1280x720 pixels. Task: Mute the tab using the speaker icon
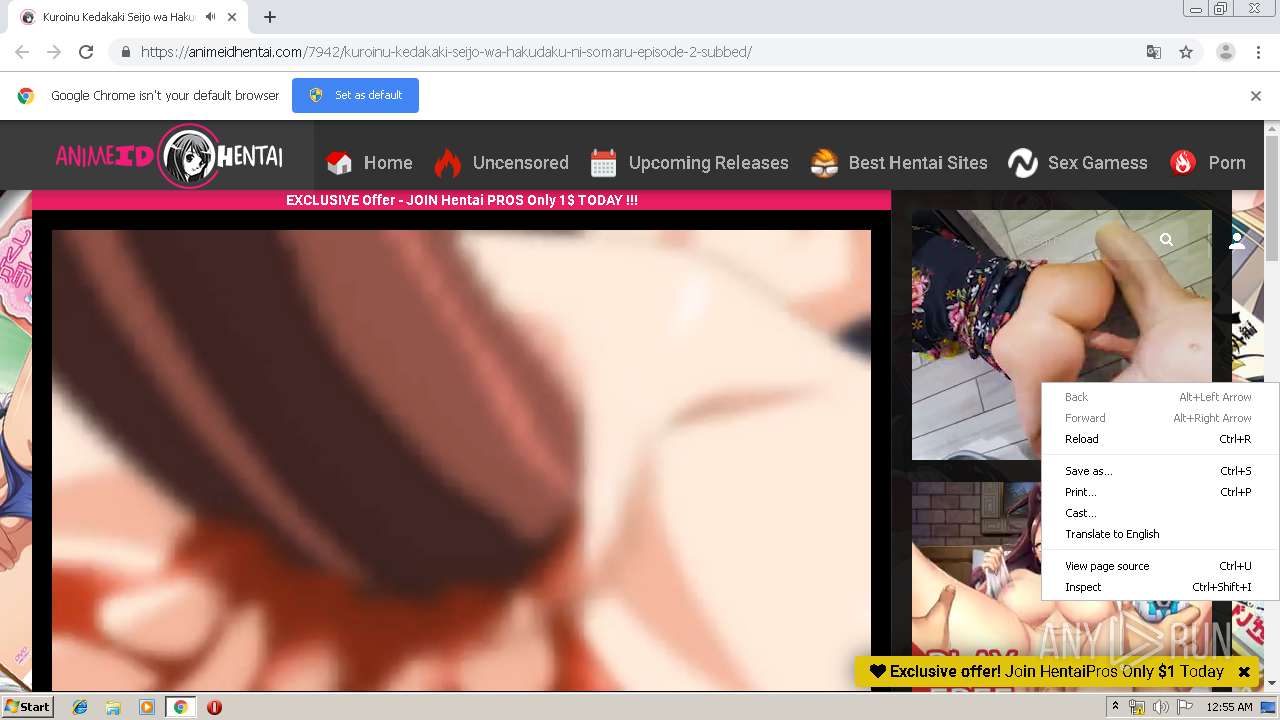(x=210, y=17)
